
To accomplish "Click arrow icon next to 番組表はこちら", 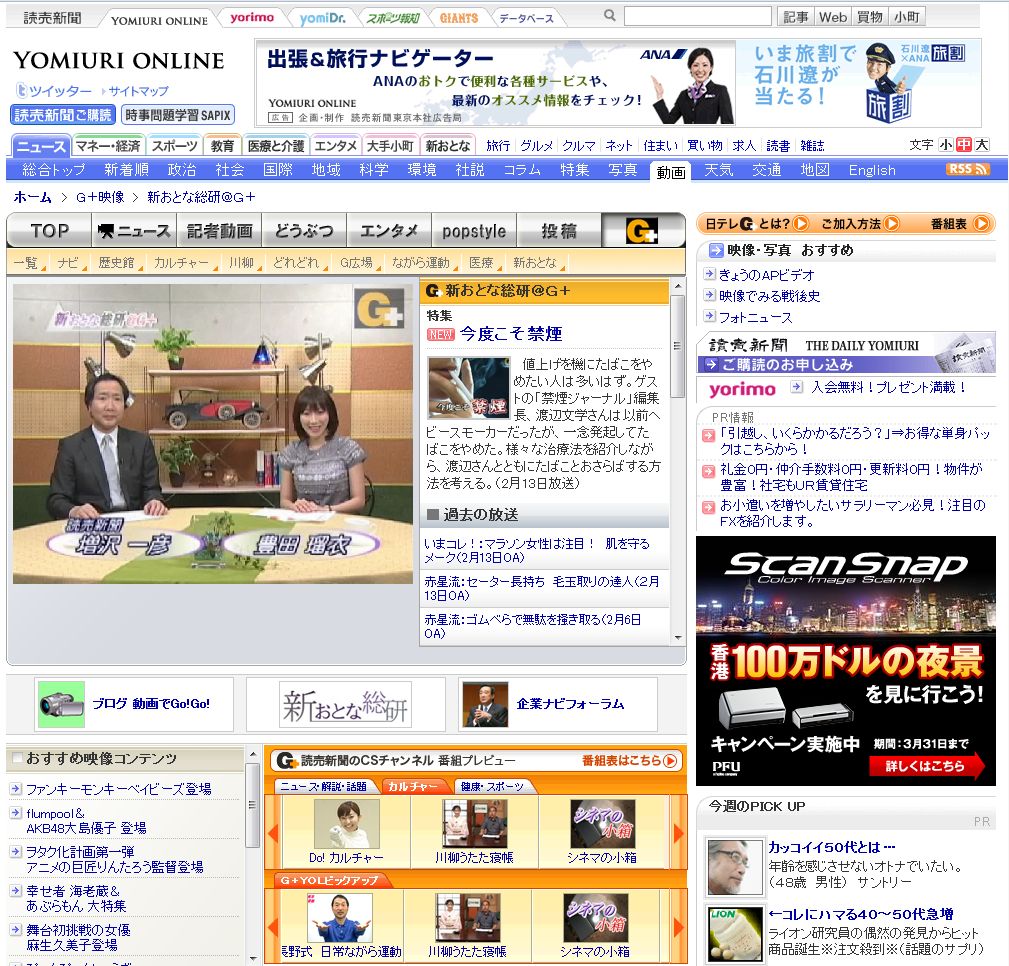I will [670, 761].
